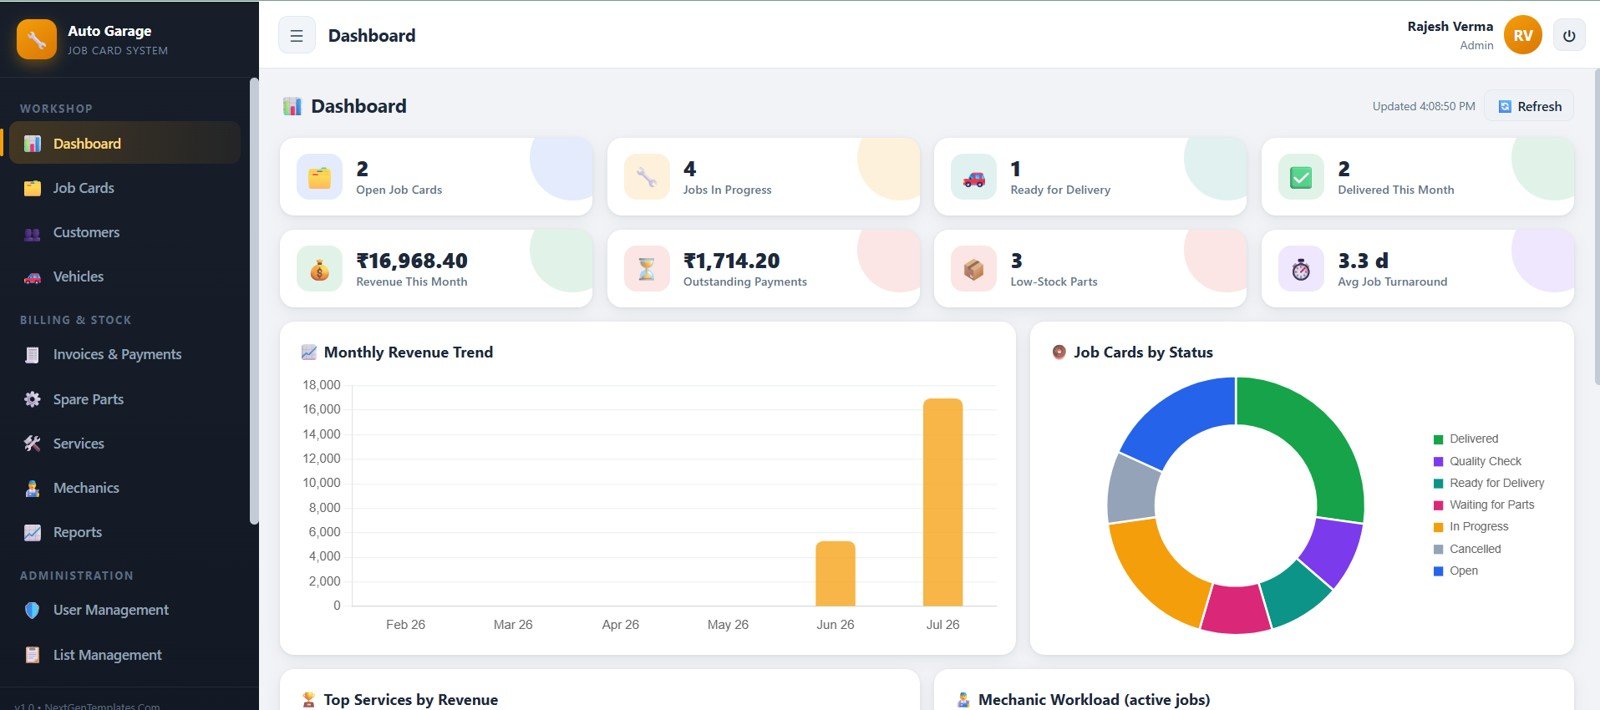This screenshot has height=710, width=1600.
Task: Open the Dashboard menu item
Action: (x=124, y=143)
